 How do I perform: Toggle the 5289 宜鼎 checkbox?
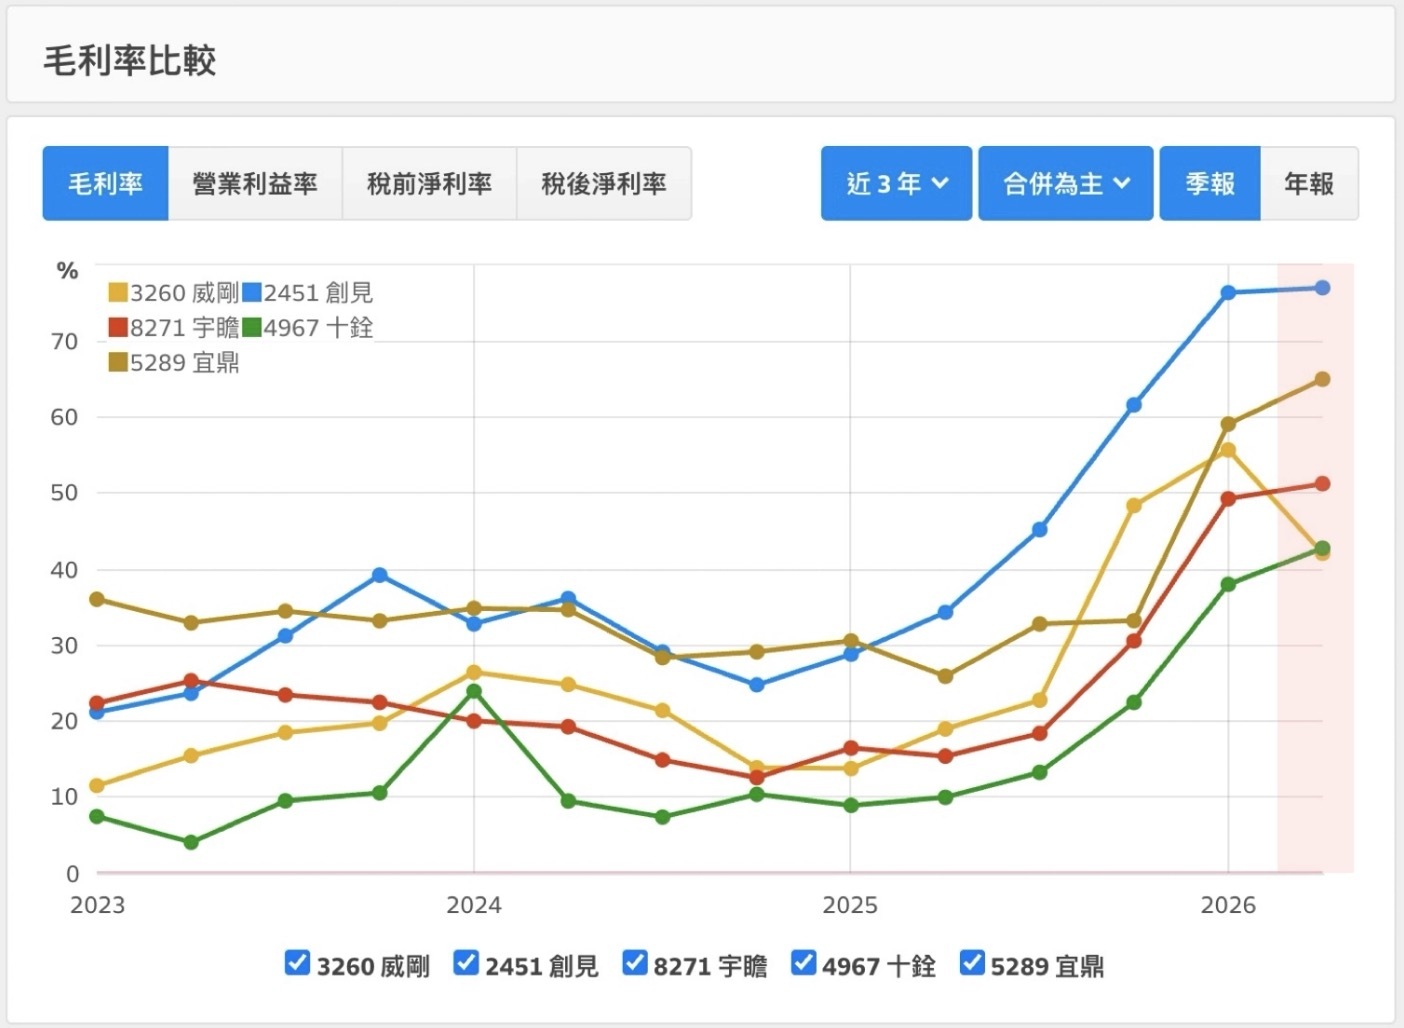click(x=972, y=963)
